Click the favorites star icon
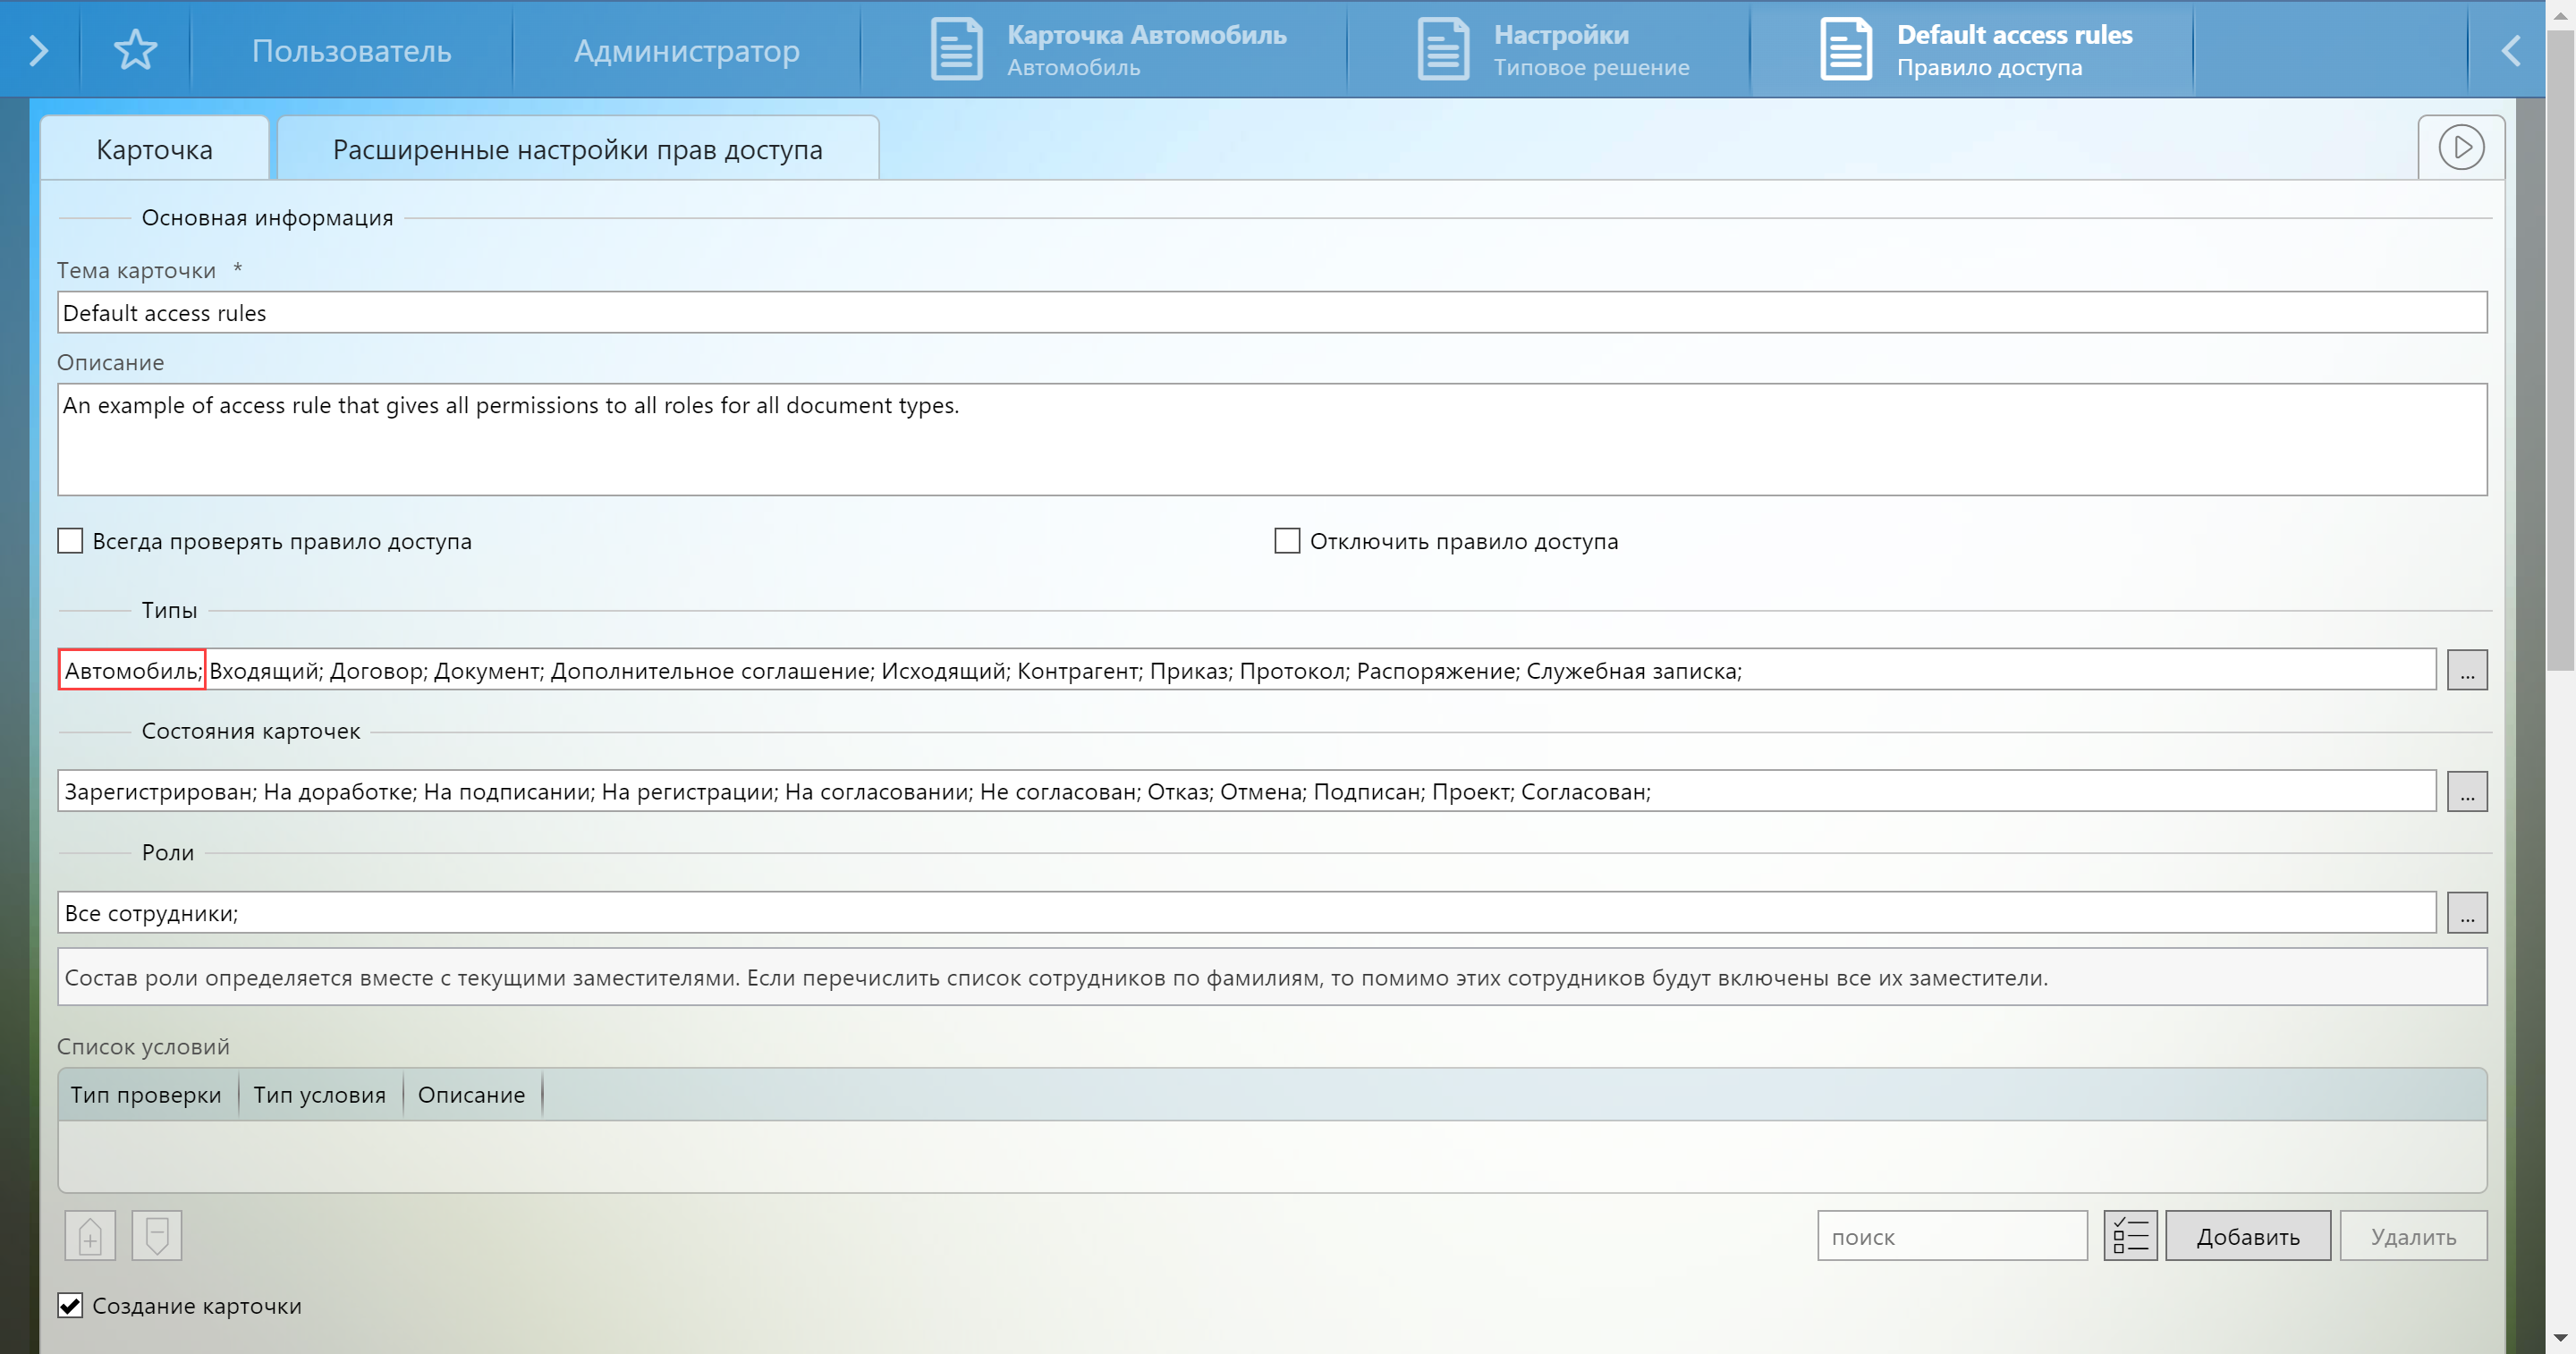Viewport: 2576px width, 1354px height. [135, 50]
